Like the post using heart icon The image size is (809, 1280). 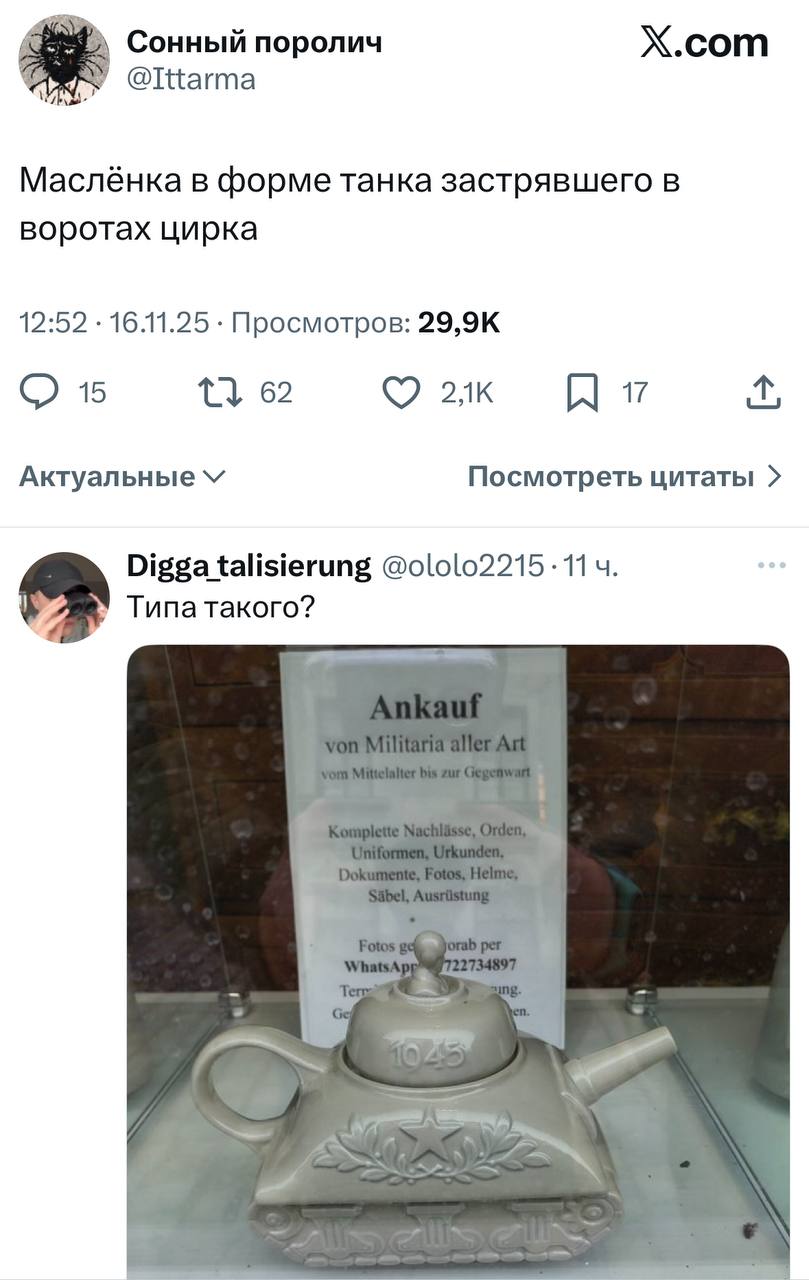point(402,393)
